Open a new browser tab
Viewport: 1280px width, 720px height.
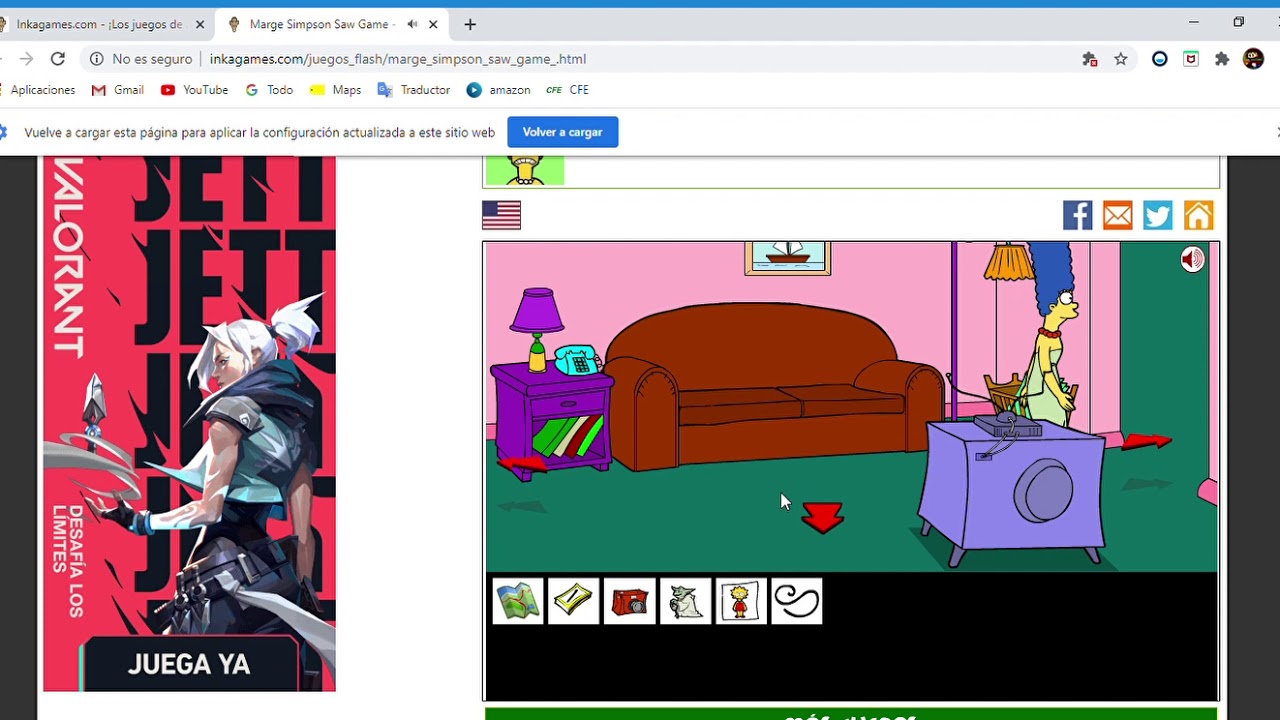(470, 24)
